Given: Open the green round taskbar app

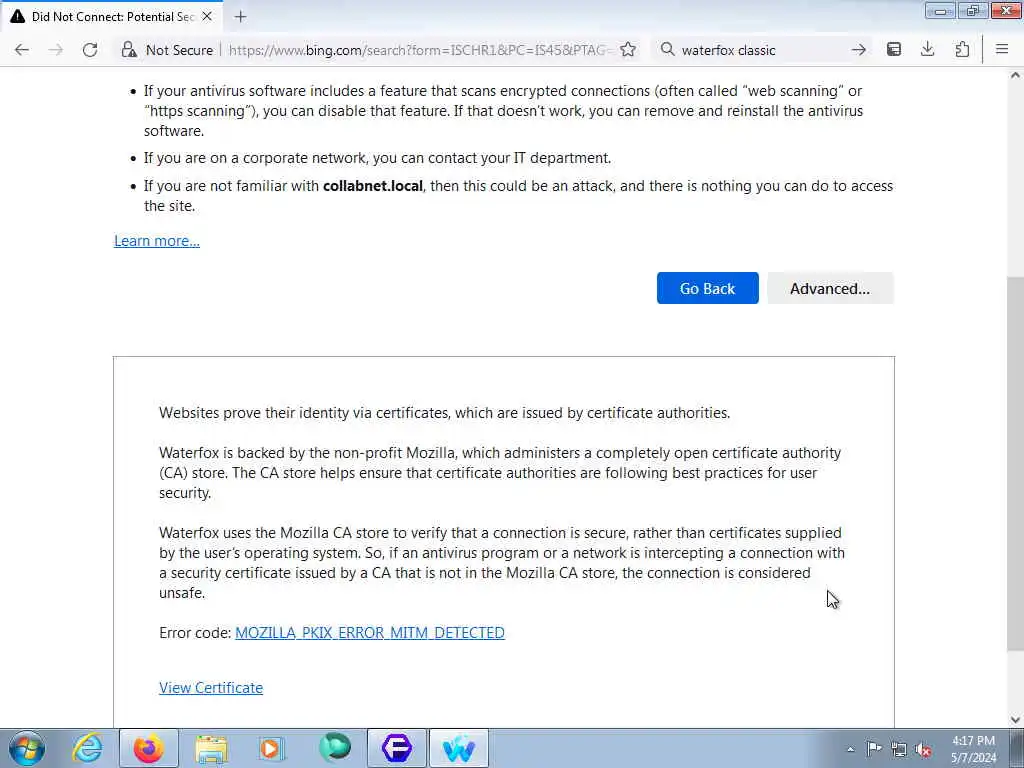Looking at the screenshot, I should [x=334, y=748].
